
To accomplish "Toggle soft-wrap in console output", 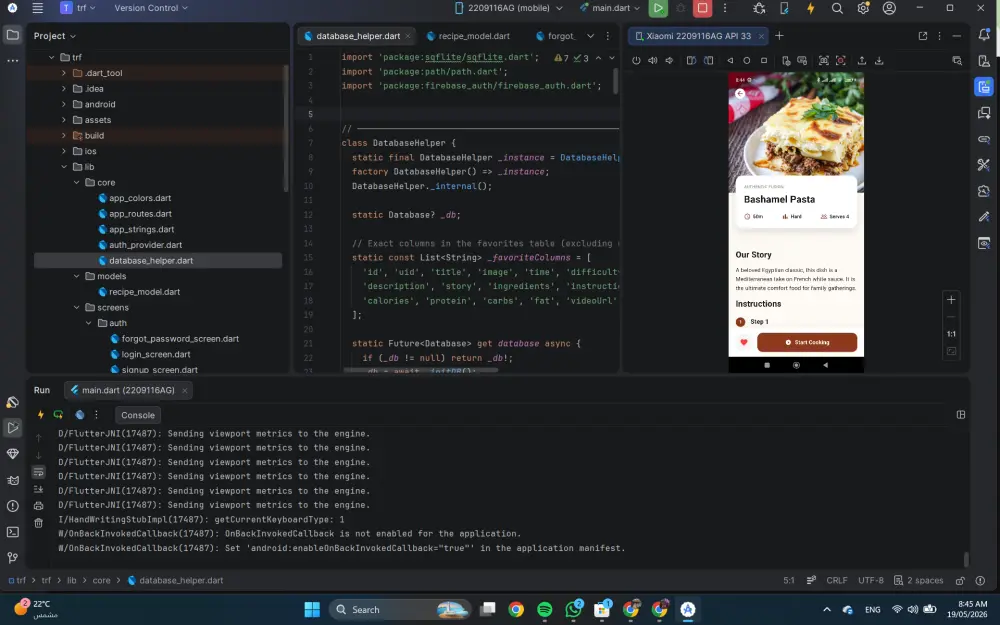I will click(x=38, y=472).
